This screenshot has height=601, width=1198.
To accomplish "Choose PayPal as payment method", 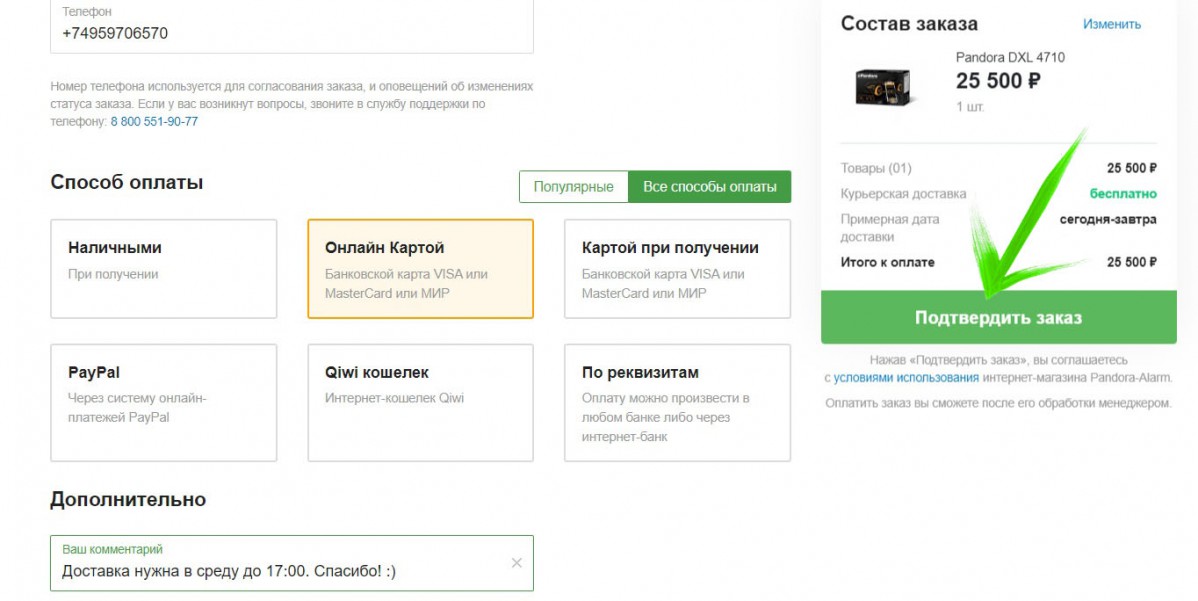I will (x=164, y=402).
